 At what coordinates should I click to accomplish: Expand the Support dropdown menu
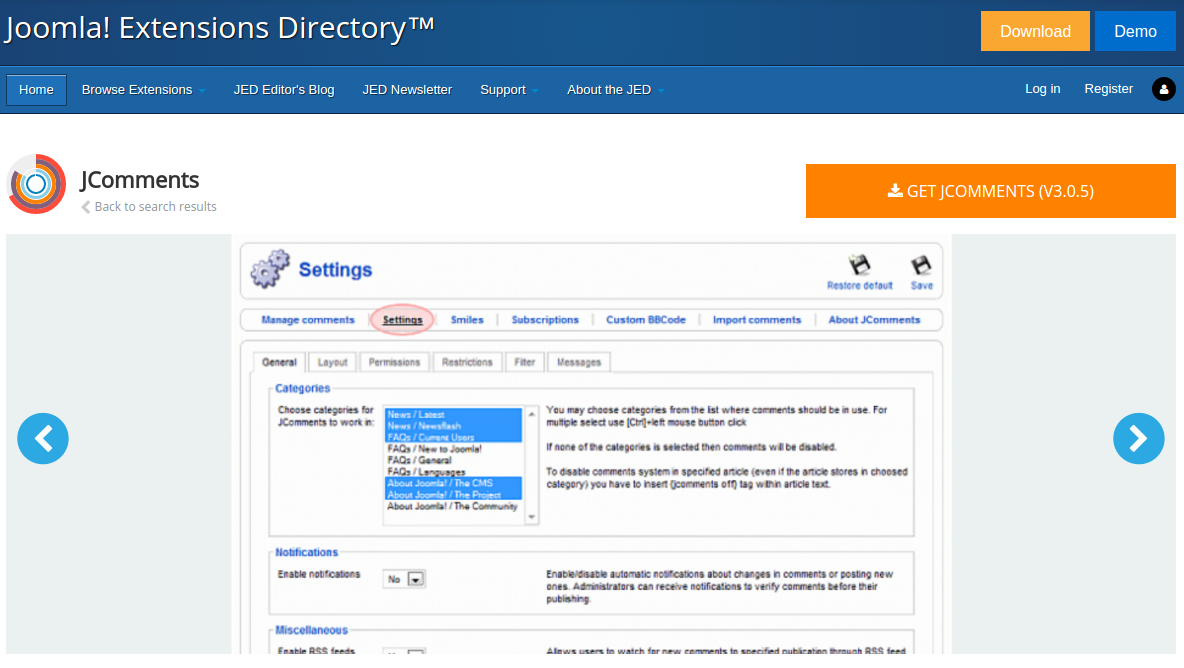point(509,90)
